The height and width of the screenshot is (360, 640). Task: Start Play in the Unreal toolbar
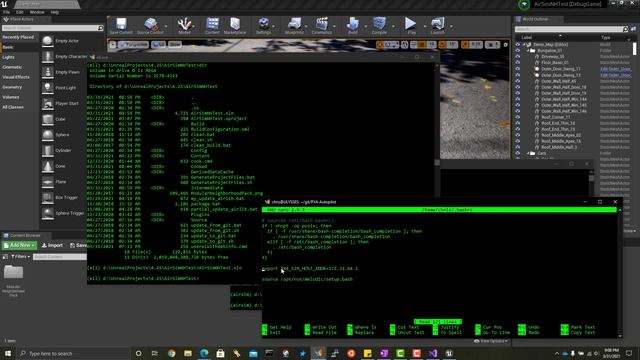click(411, 26)
